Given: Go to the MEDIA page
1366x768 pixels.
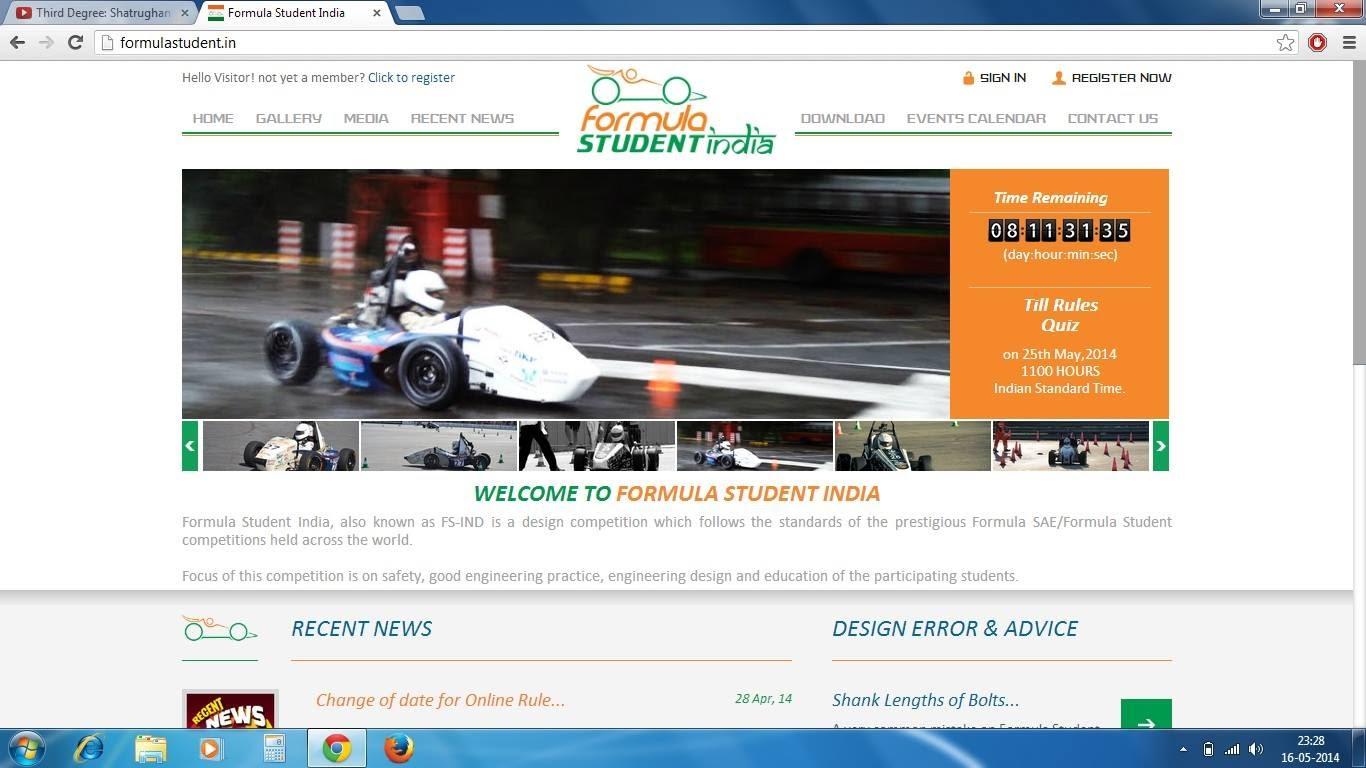Looking at the screenshot, I should (x=366, y=118).
